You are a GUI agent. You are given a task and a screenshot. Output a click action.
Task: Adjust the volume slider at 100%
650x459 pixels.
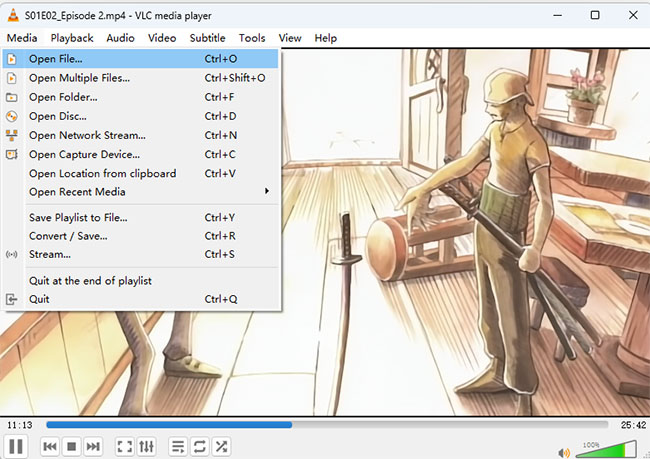pyautogui.click(x=606, y=449)
